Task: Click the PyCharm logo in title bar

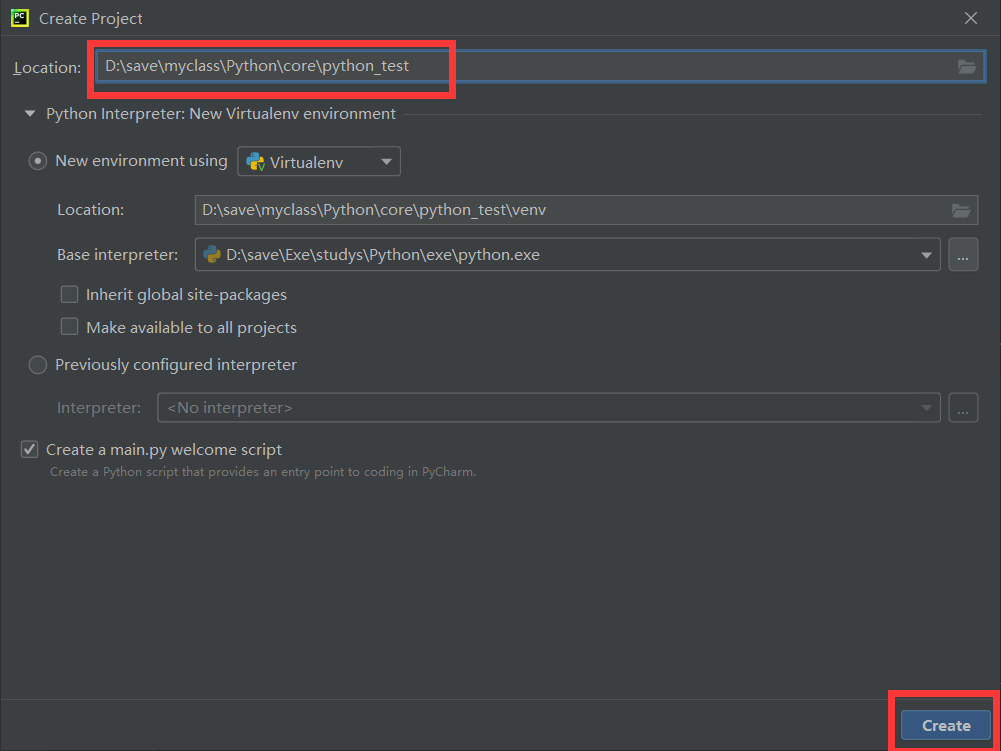Action: click(20, 18)
